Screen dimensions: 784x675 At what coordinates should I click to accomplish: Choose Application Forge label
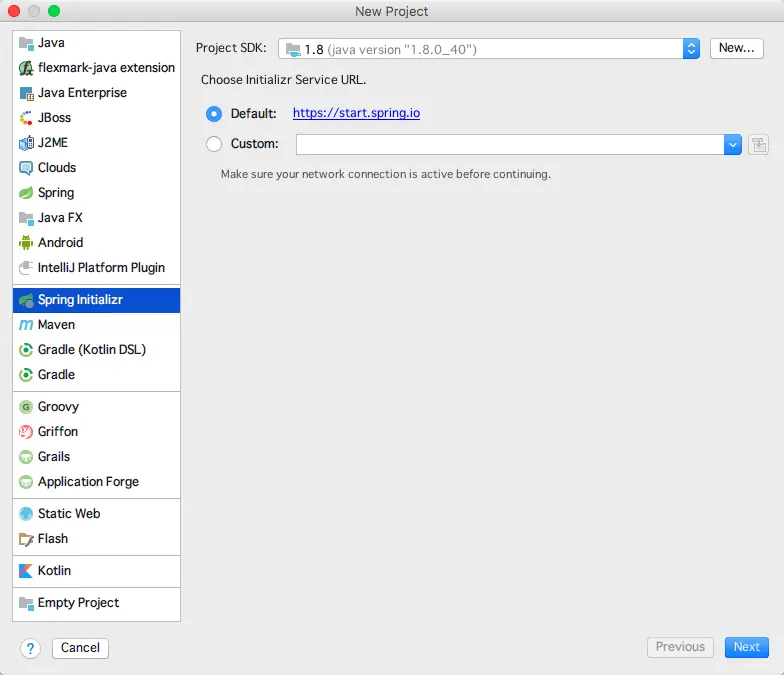click(x=88, y=482)
